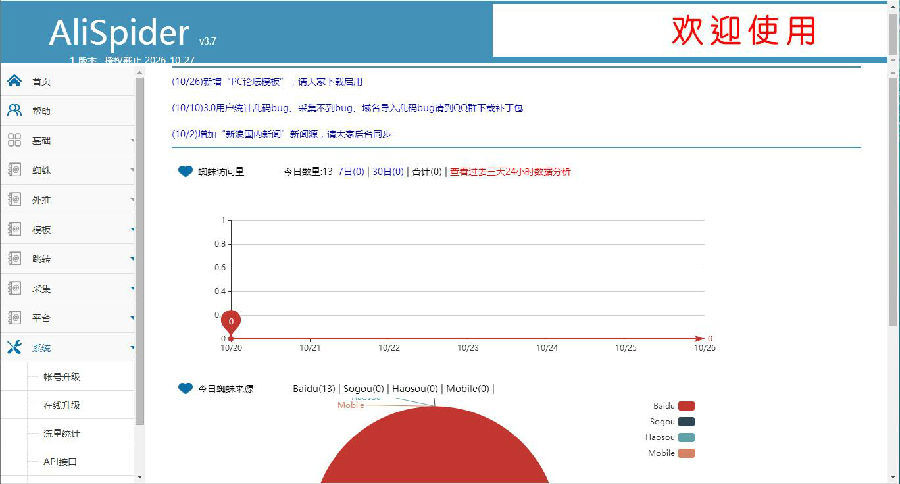Click the notebook icon in sidebar row below grid icon
Viewport: 900px width, 484px height.
click(14, 170)
